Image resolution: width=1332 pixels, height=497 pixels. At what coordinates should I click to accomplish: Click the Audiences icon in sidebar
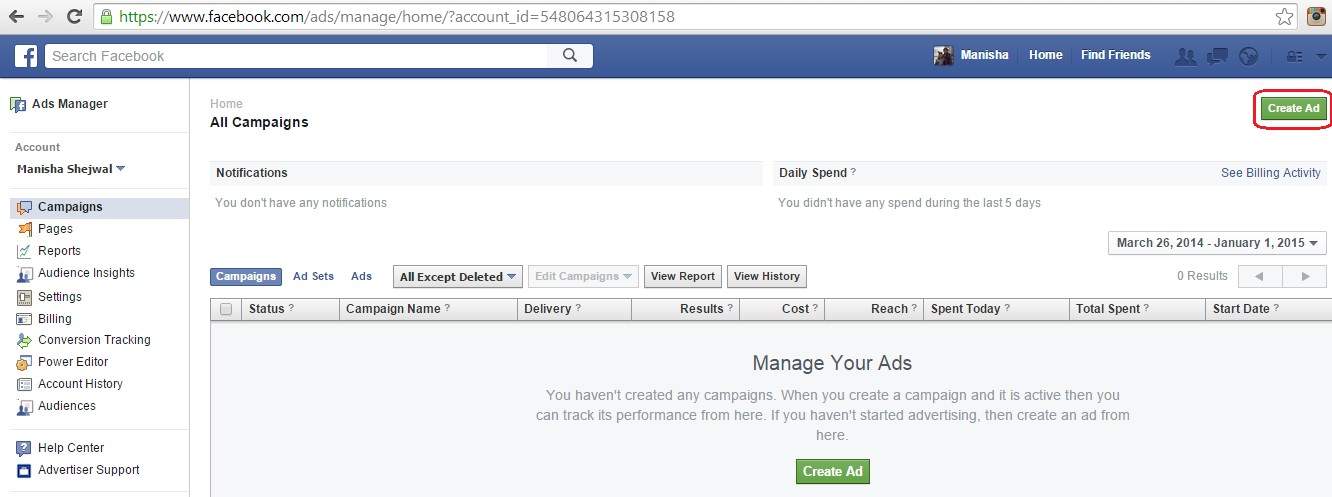tap(25, 407)
